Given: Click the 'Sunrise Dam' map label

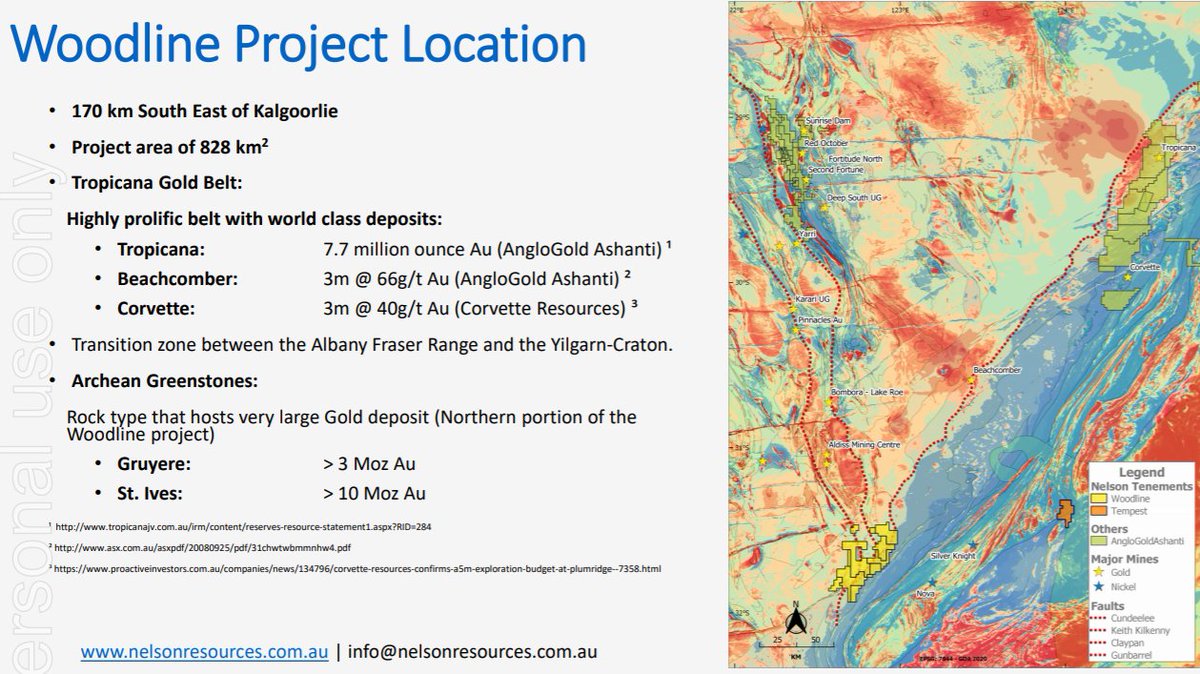Looking at the screenshot, I should click(x=827, y=119).
